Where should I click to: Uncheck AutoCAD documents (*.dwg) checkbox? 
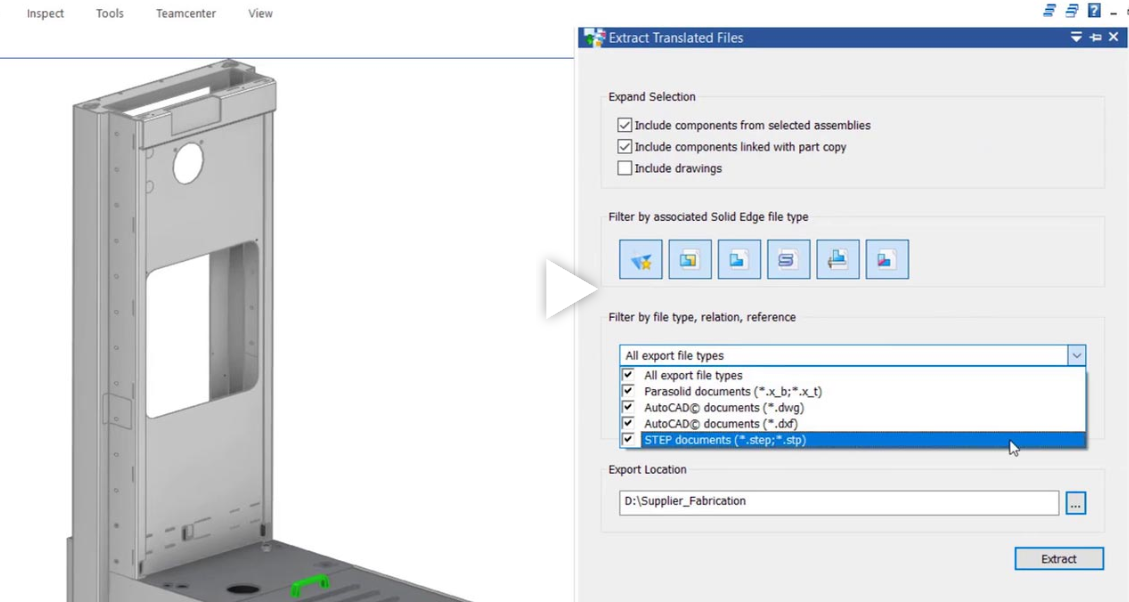[628, 407]
